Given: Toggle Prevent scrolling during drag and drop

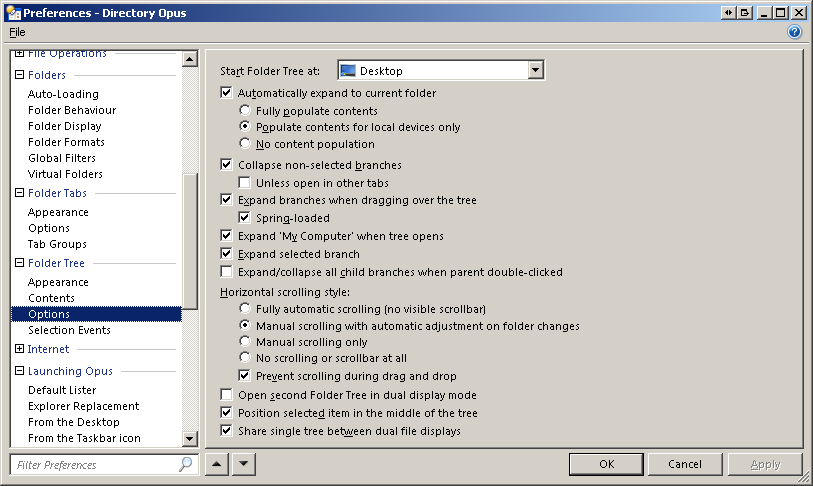Looking at the screenshot, I should click(x=244, y=376).
